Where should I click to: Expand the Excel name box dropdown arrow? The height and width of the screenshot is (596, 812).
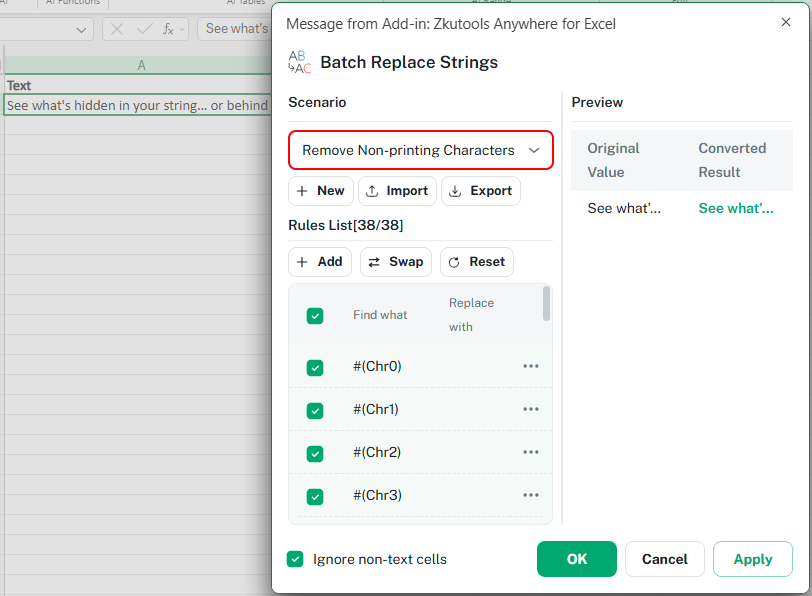coord(81,30)
